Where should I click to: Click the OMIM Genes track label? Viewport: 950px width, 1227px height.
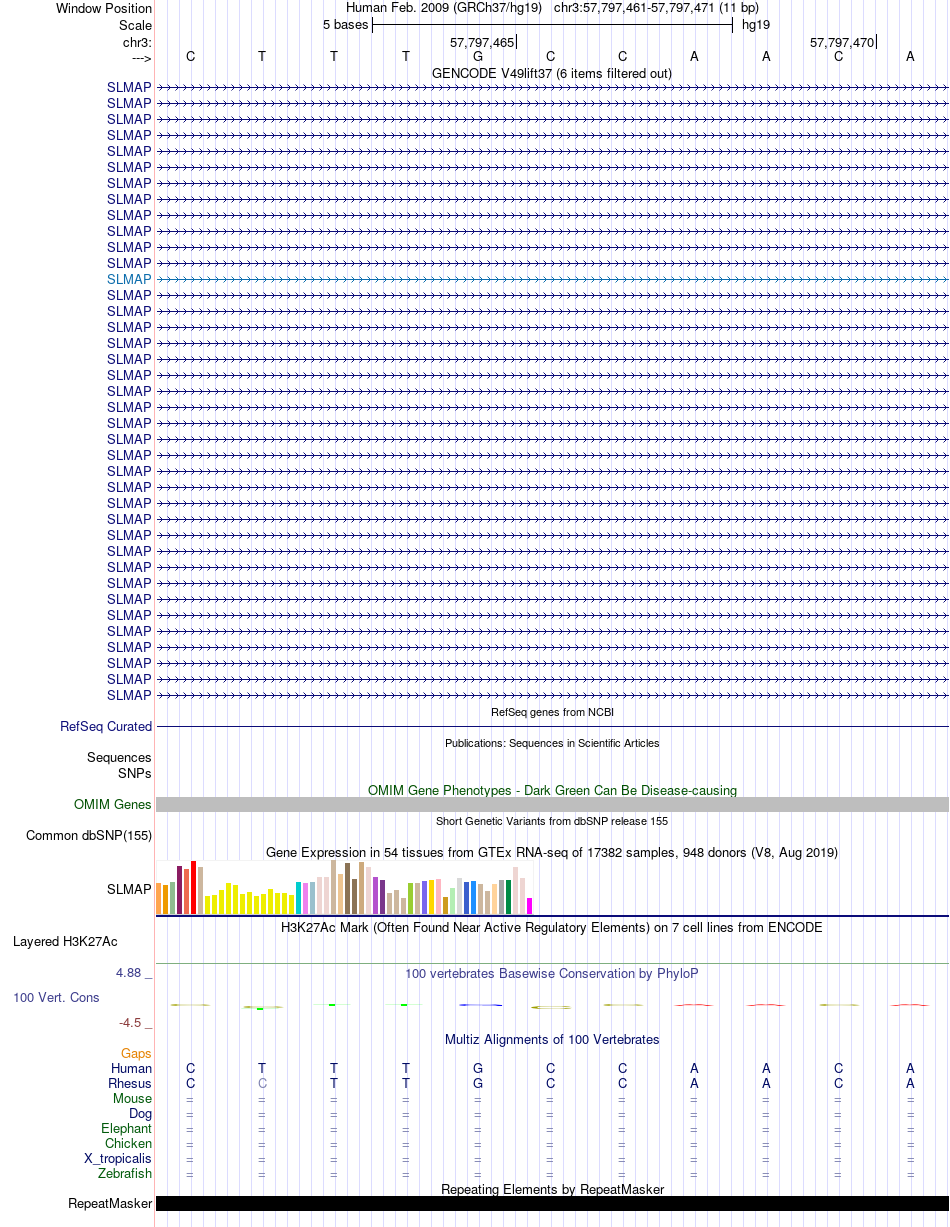(x=113, y=804)
